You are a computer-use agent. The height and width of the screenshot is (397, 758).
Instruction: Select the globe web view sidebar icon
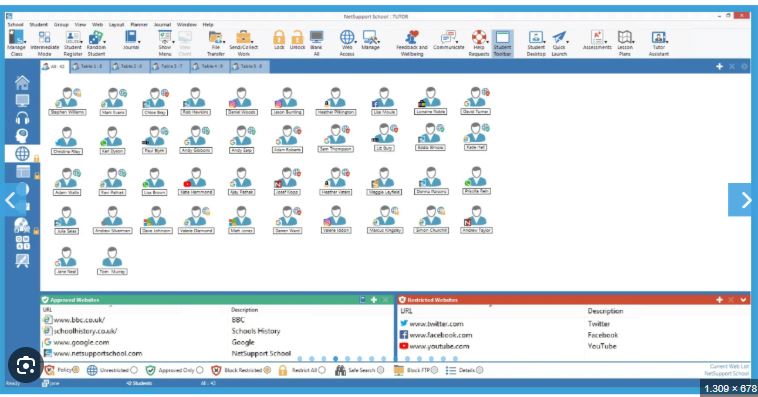(22, 154)
